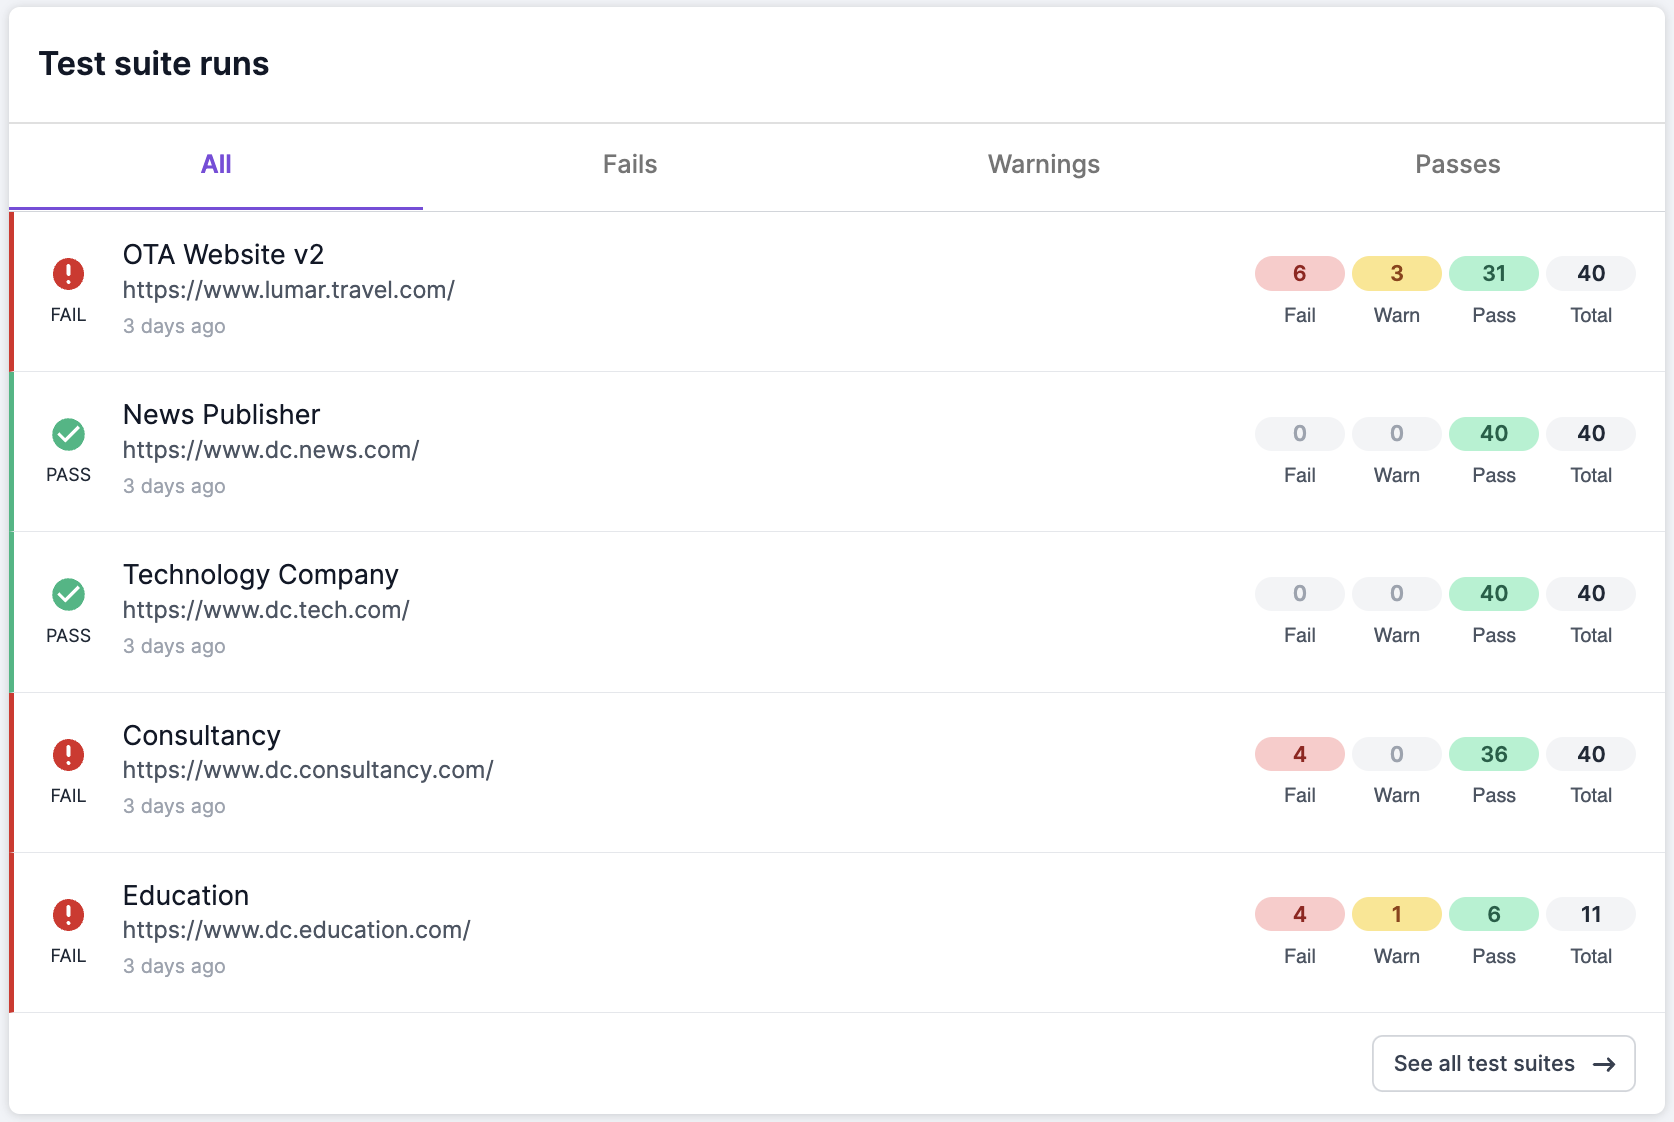Click the https://www.dc.news.com/ URL
This screenshot has width=1674, height=1122.
coord(271,450)
